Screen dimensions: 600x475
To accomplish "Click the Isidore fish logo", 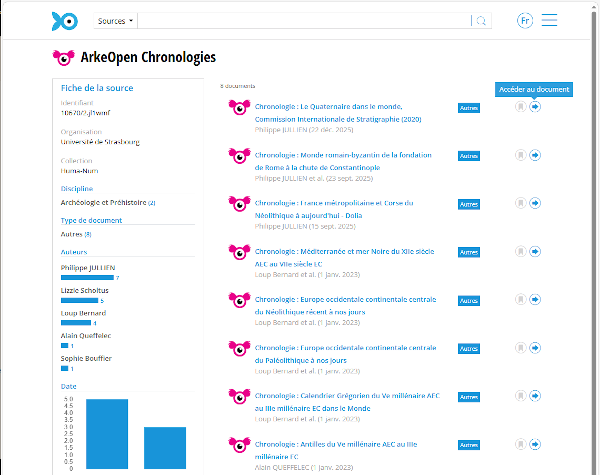I will [65, 21].
